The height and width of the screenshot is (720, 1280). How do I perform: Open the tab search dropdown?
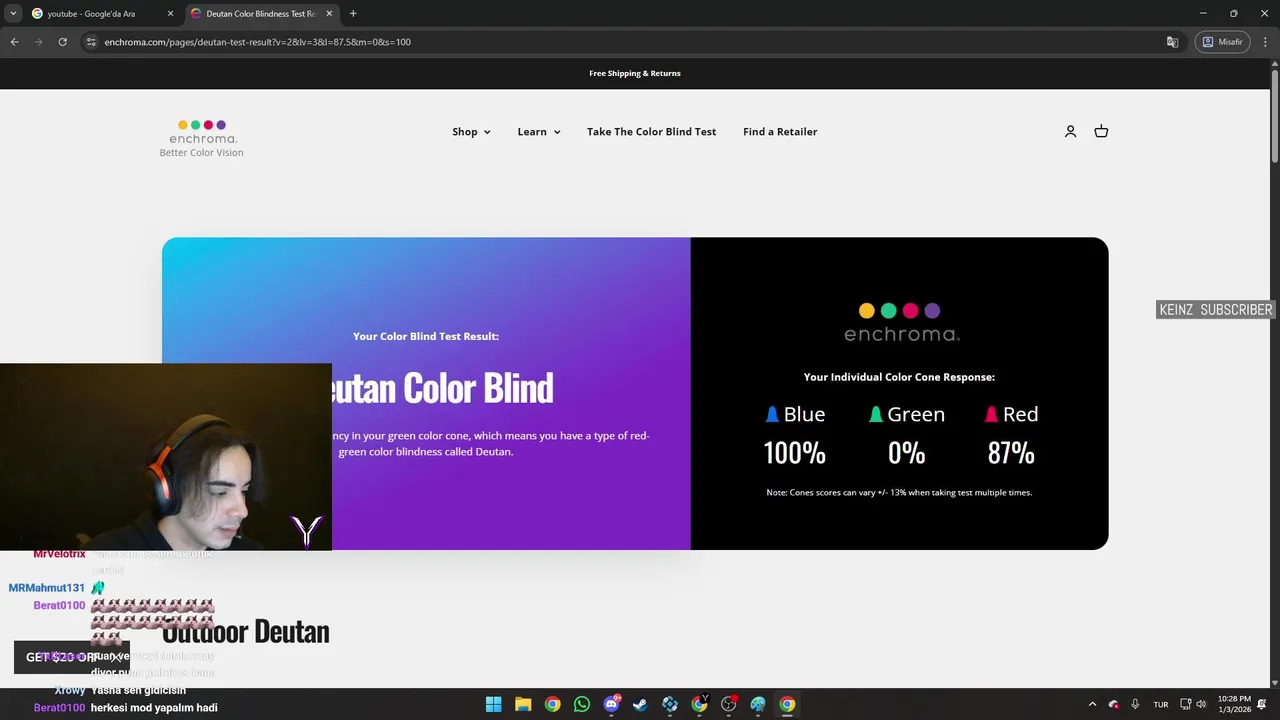(x=13, y=14)
